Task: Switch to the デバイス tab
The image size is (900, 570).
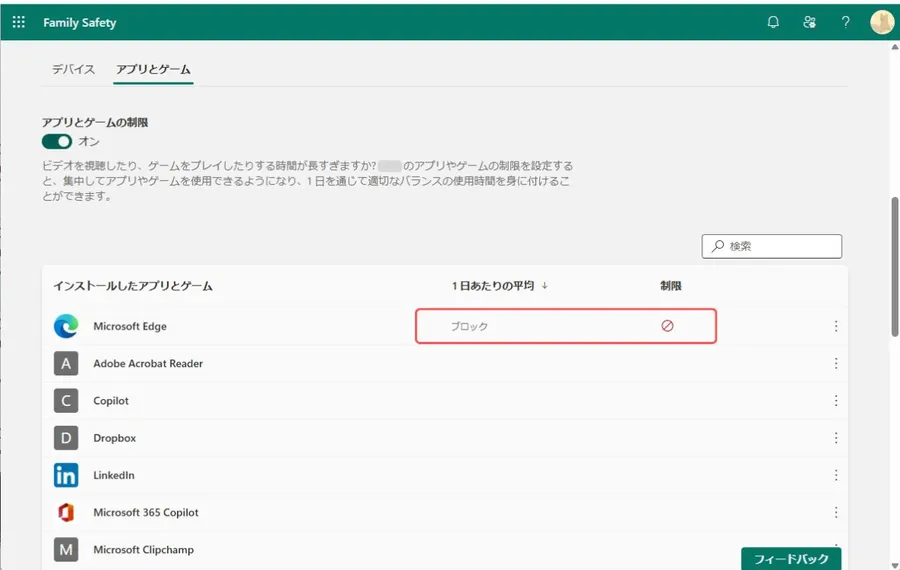Action: pyautogui.click(x=73, y=69)
